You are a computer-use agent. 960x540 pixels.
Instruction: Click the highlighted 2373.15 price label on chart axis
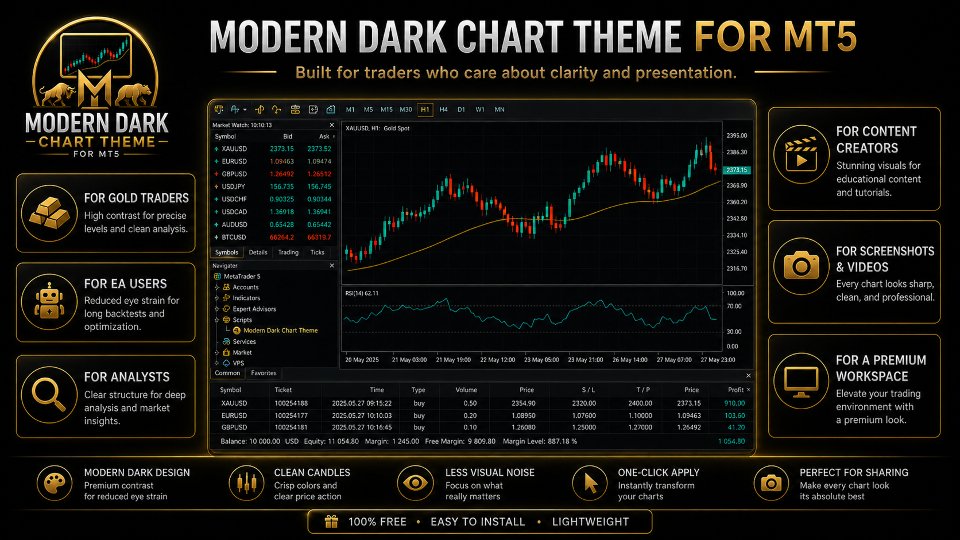point(737,170)
